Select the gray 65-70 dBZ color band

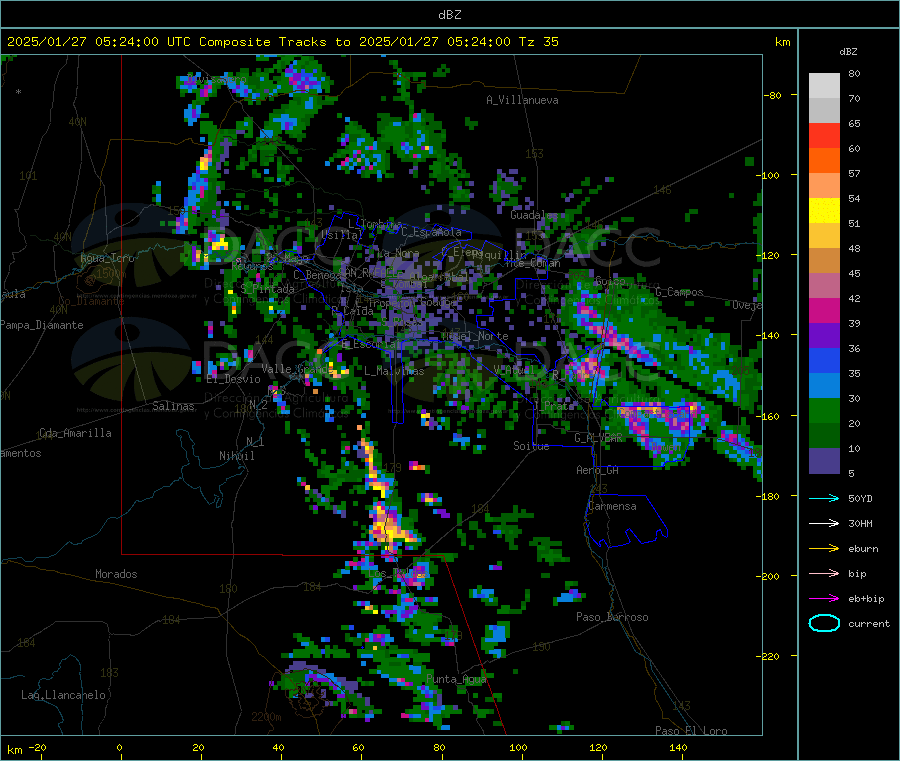click(824, 111)
